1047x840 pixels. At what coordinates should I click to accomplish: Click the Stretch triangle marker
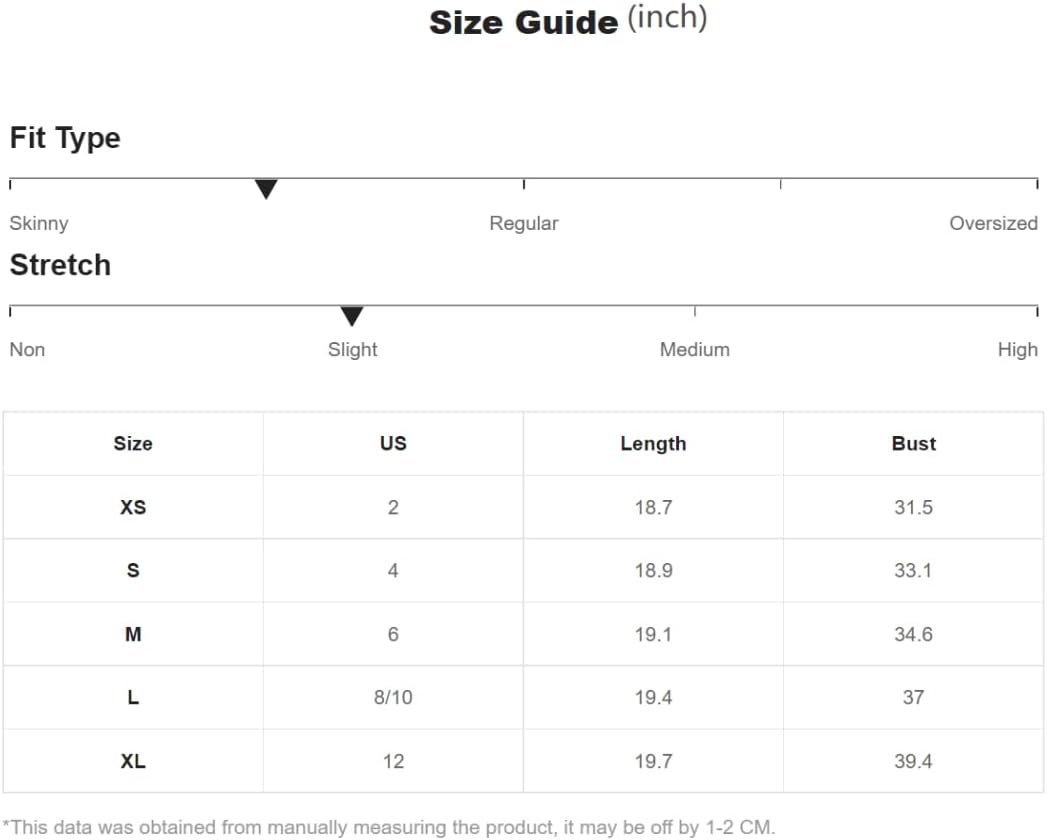pos(352,316)
